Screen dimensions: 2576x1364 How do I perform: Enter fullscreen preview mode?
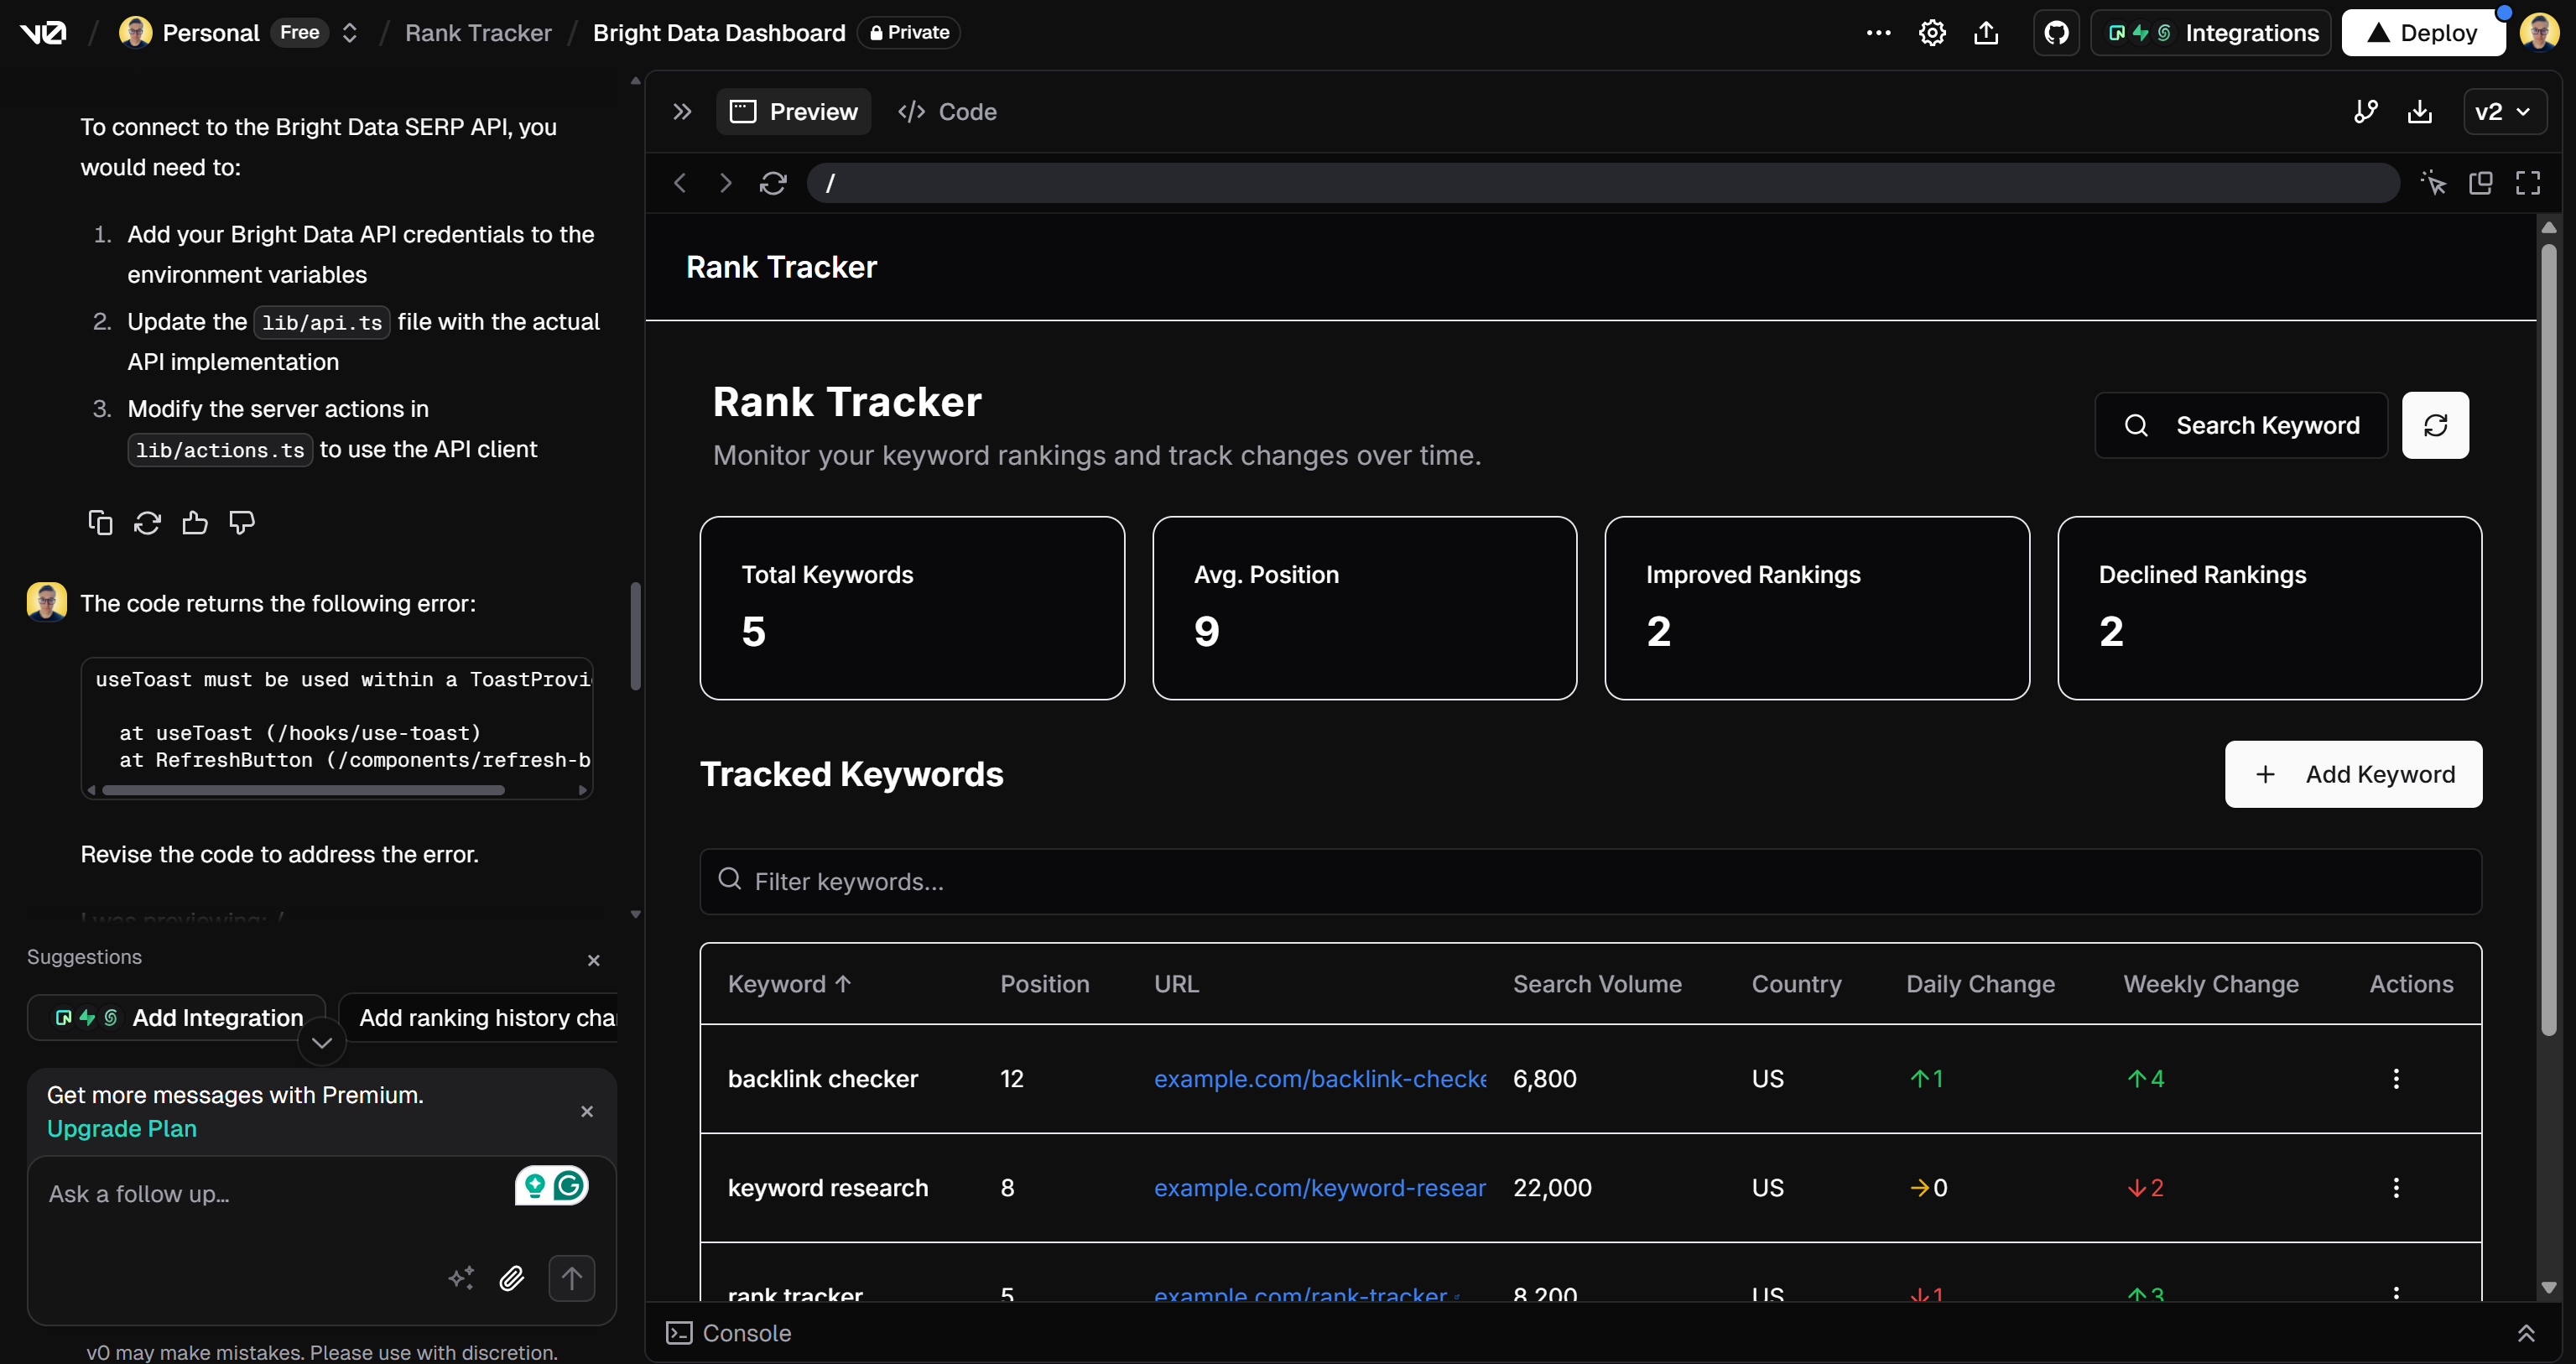(x=2527, y=183)
